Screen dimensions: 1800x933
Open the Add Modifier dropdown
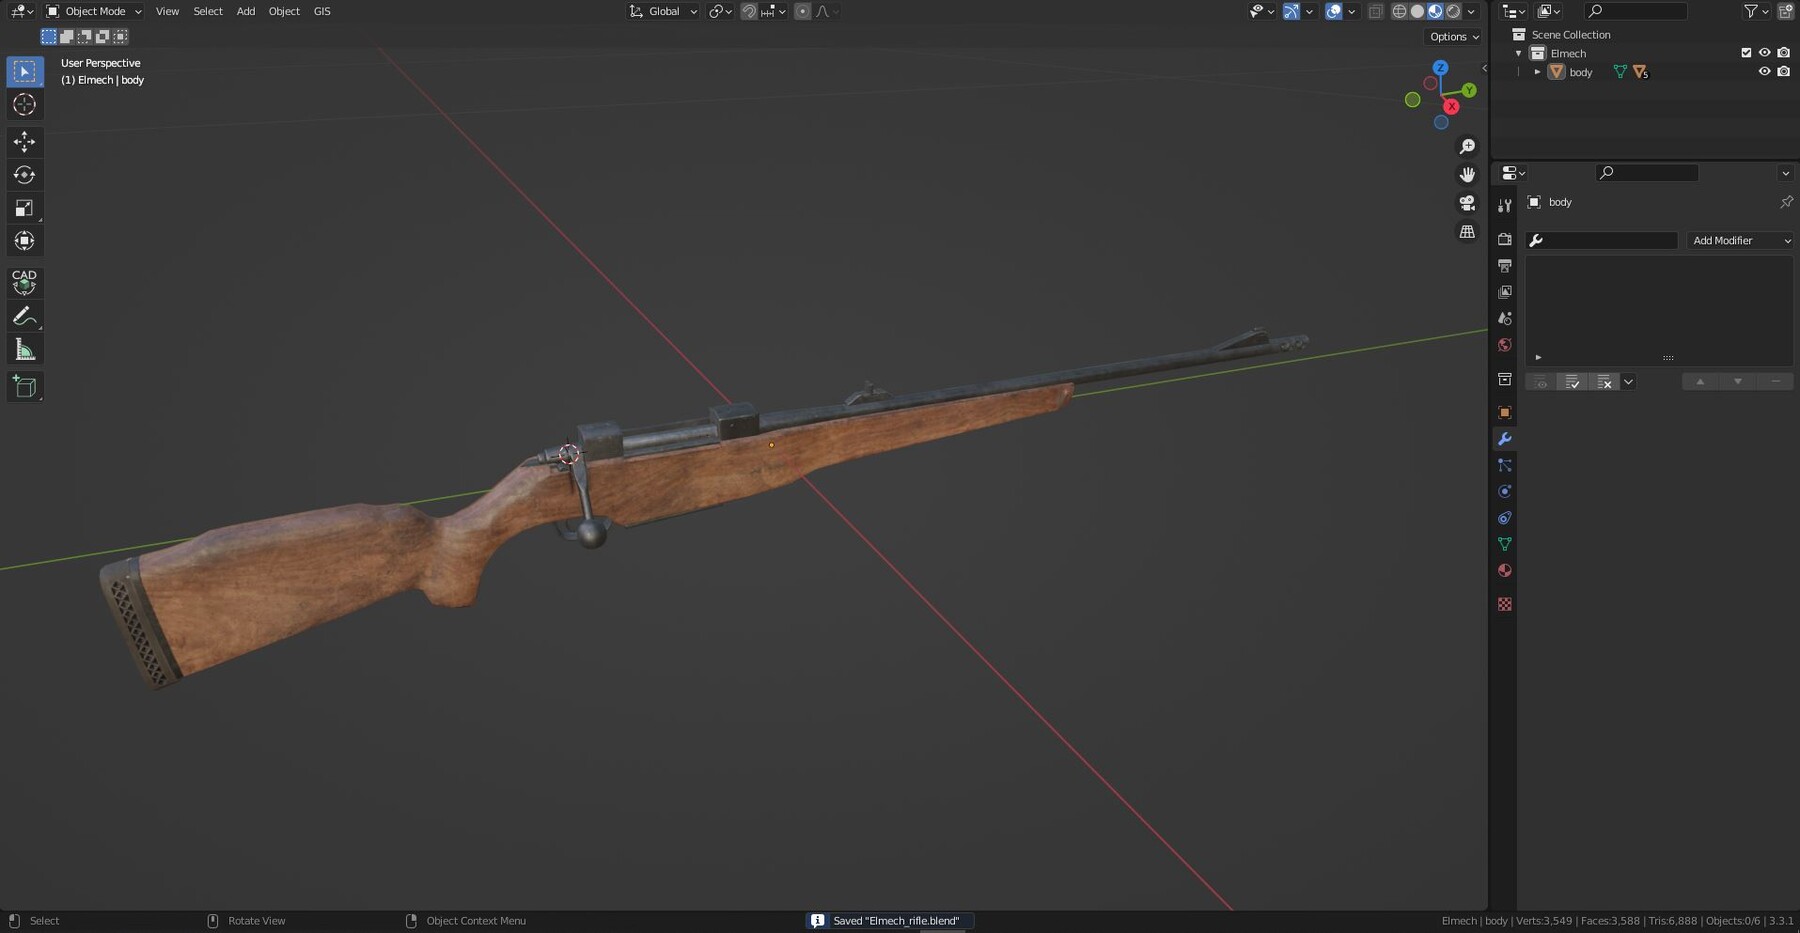tap(1740, 240)
